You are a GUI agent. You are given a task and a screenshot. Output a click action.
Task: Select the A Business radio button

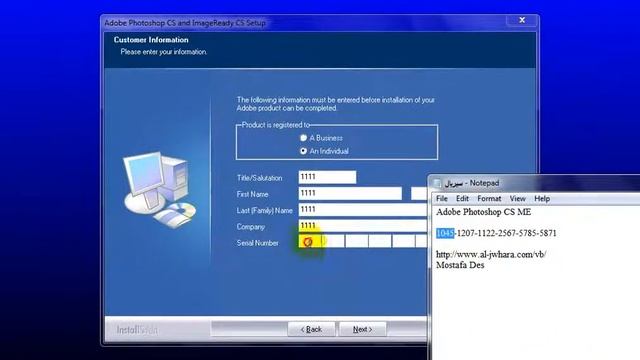click(303, 138)
